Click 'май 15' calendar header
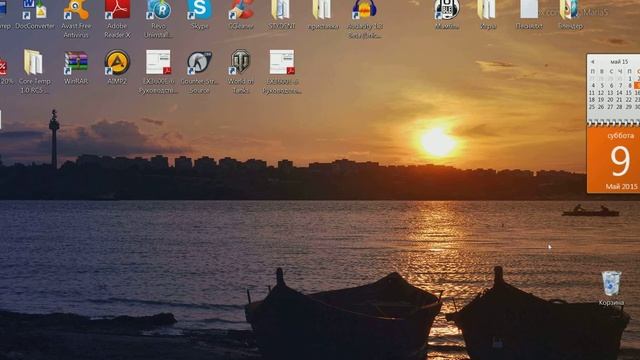This screenshot has width=640, height=360. click(619, 62)
